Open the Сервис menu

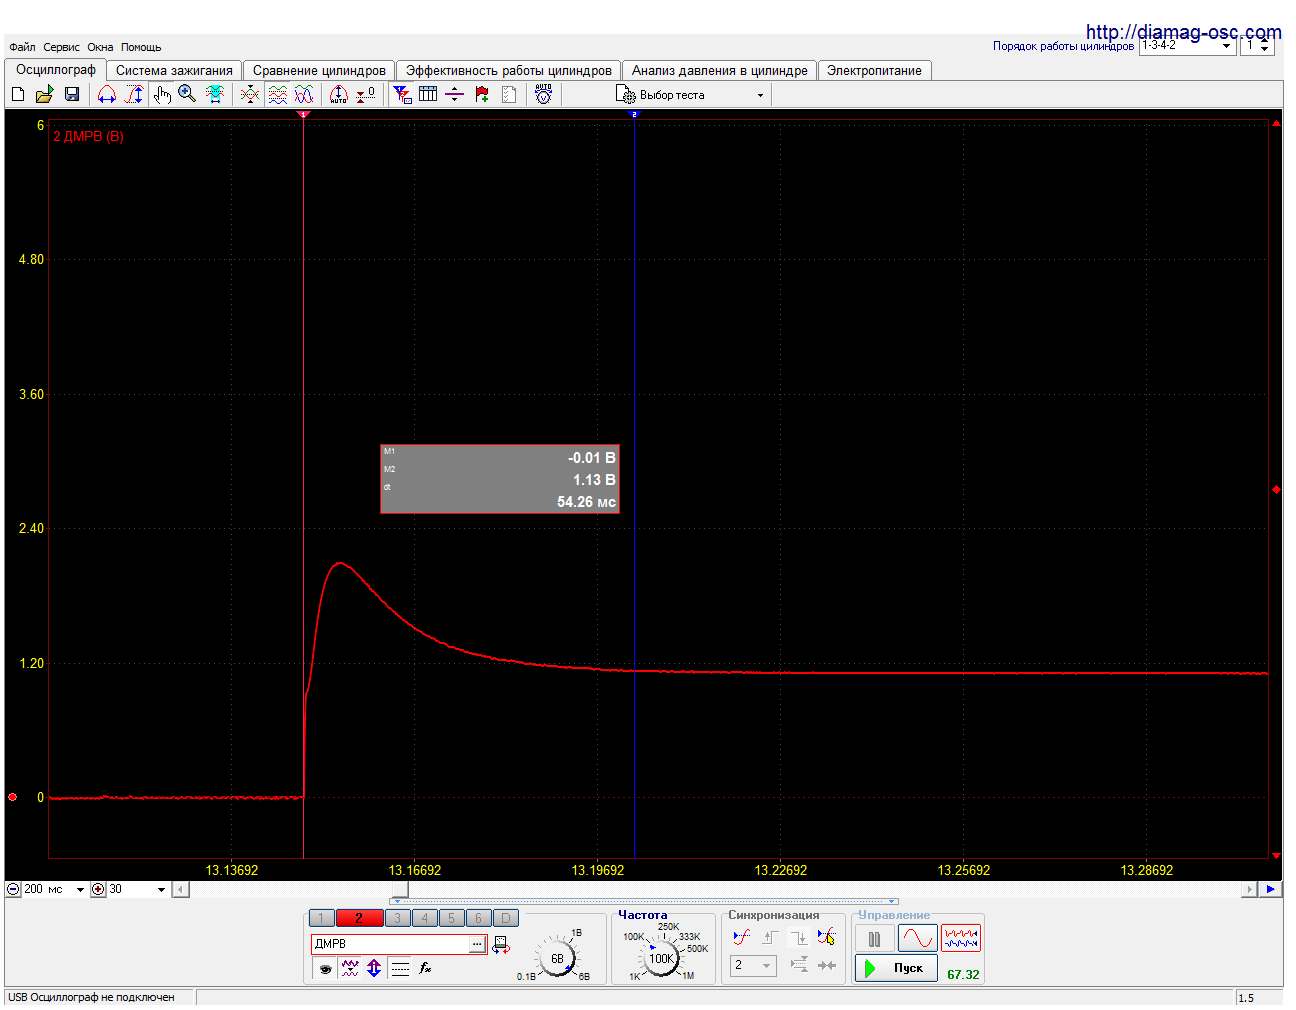pyautogui.click(x=61, y=47)
